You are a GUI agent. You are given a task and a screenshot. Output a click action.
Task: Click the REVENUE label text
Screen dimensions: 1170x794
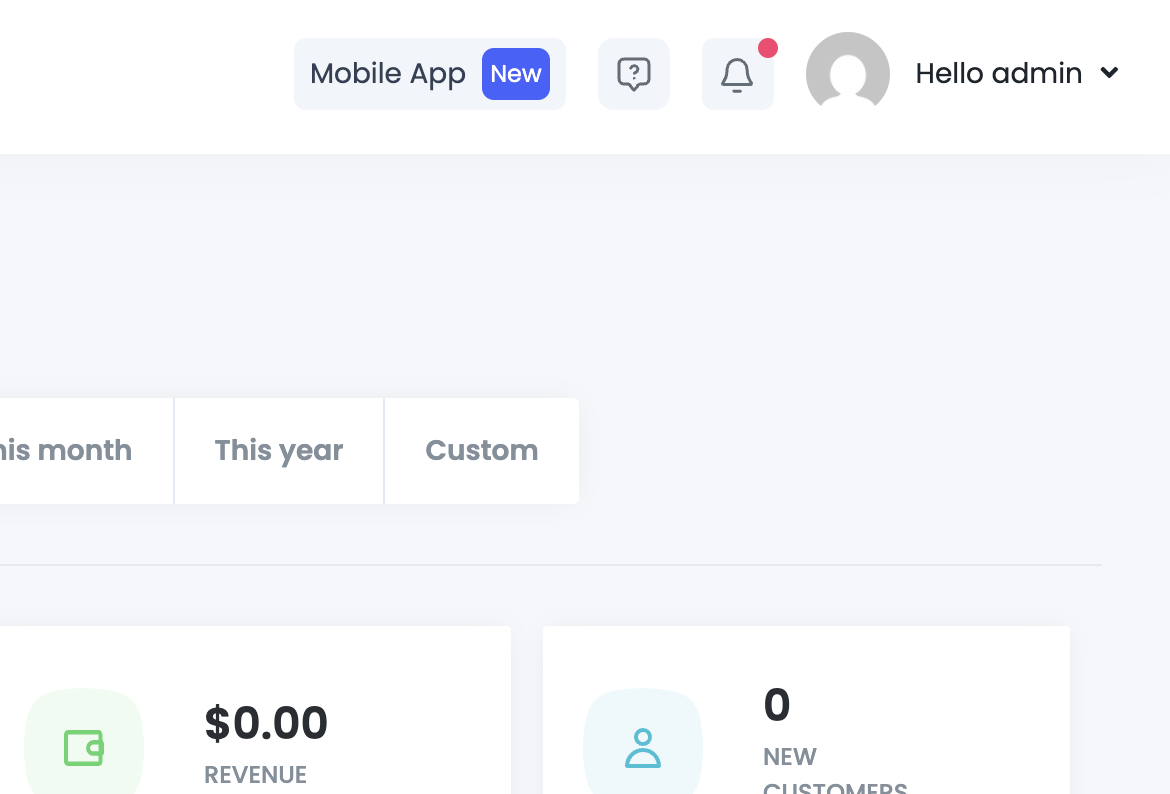pyautogui.click(x=255, y=775)
